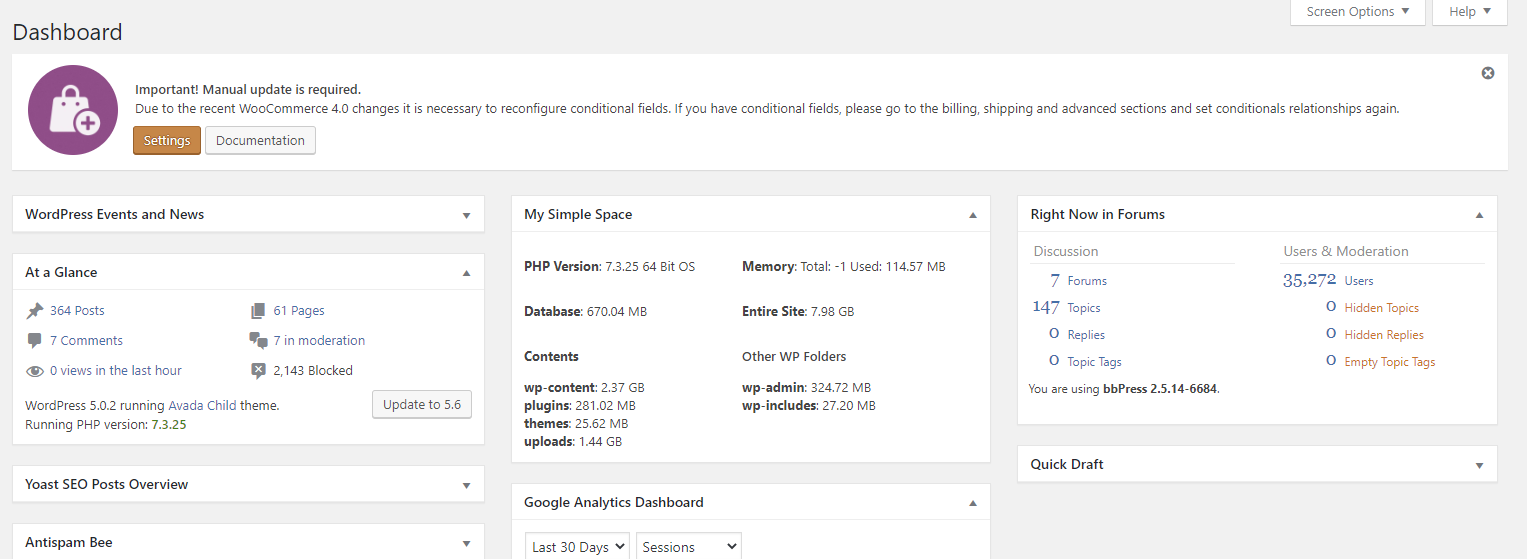Click the eye icon for views last hour
The height and width of the screenshot is (559, 1527).
click(35, 371)
